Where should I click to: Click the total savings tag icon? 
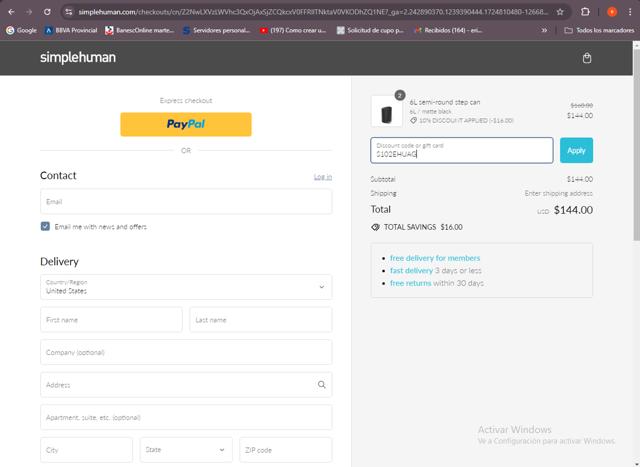coord(375,227)
